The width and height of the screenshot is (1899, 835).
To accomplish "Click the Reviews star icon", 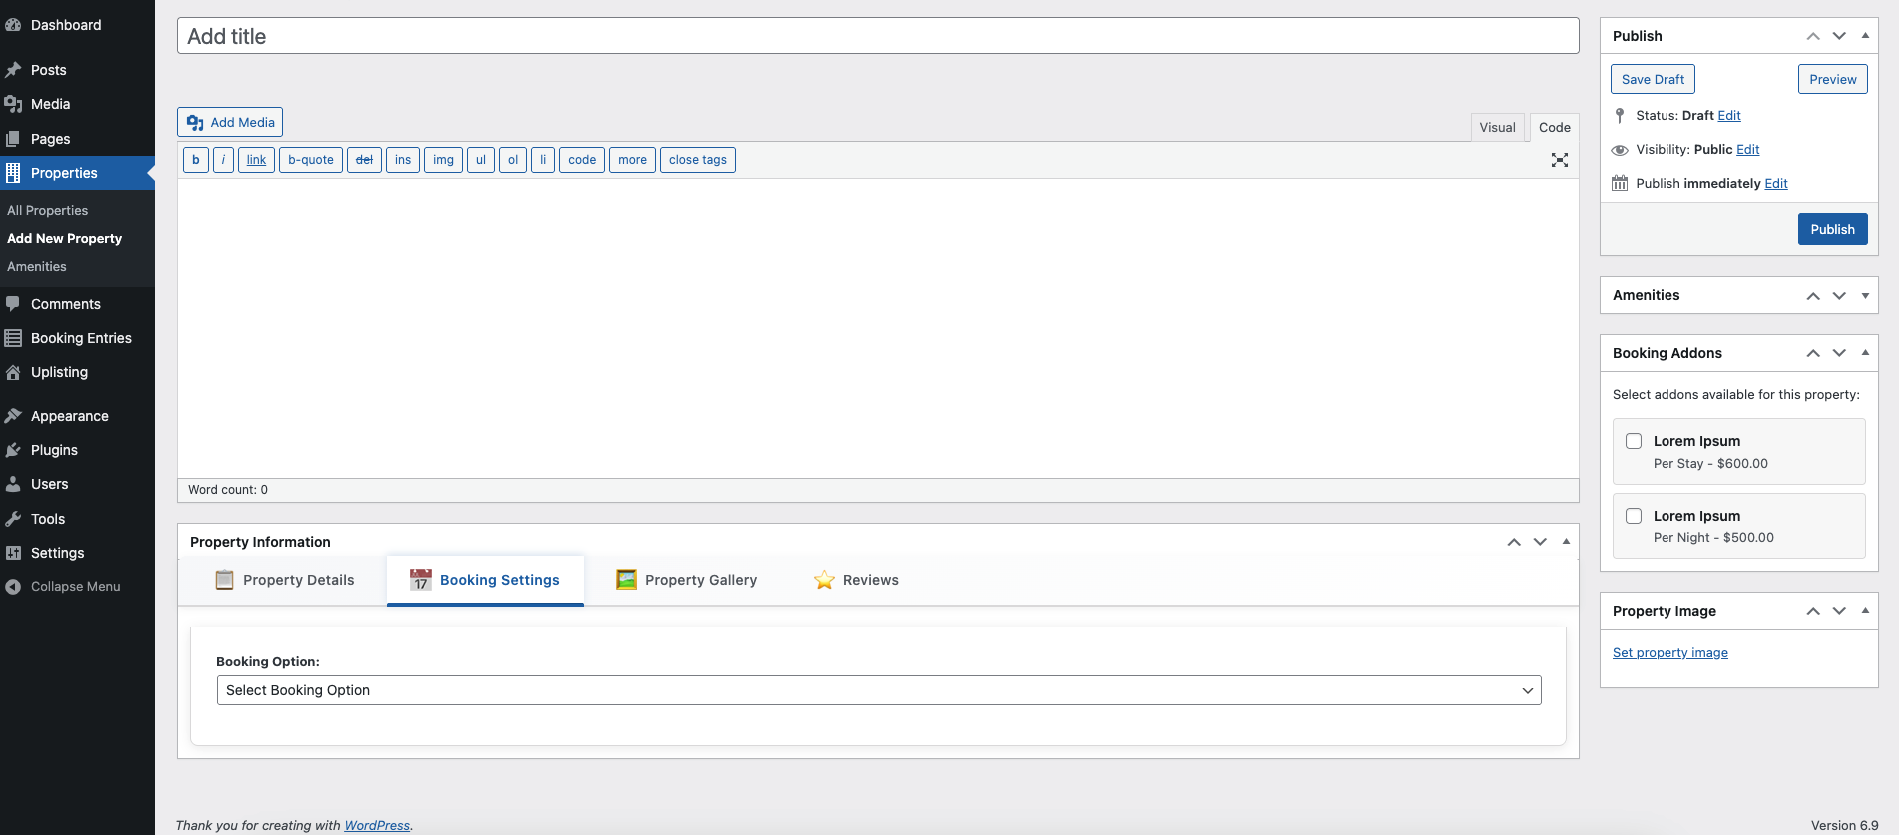I will 824,580.
